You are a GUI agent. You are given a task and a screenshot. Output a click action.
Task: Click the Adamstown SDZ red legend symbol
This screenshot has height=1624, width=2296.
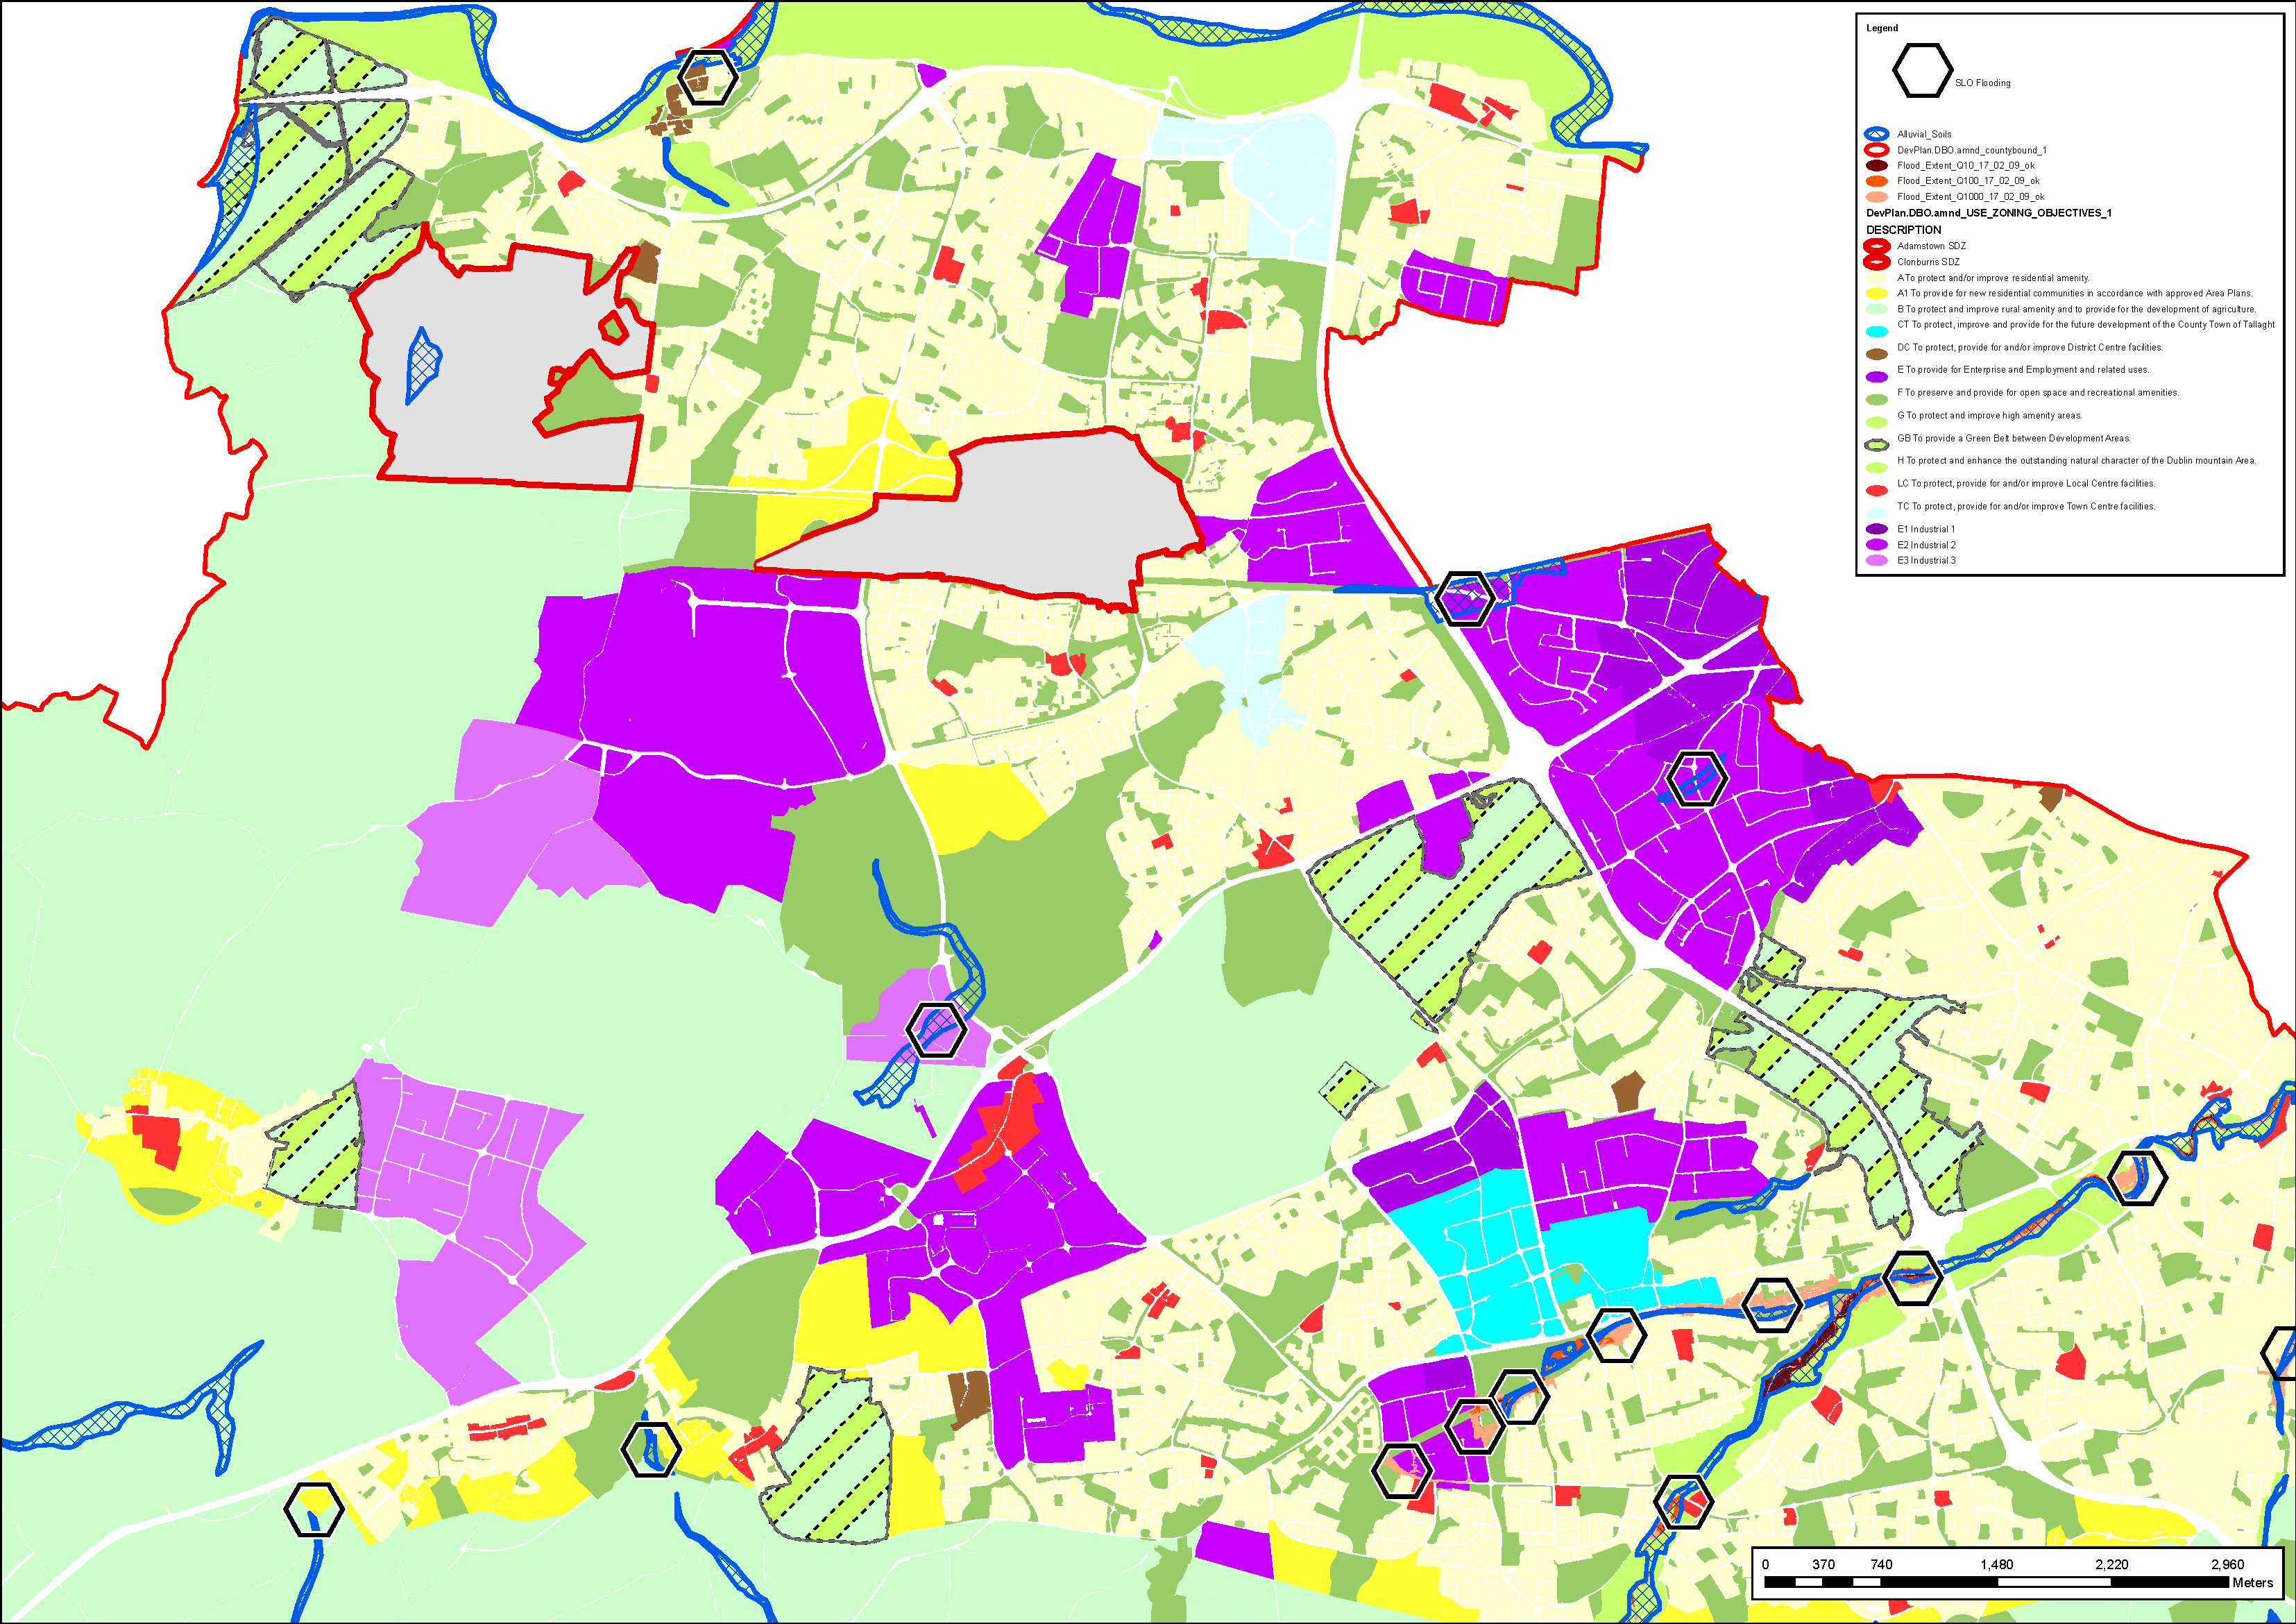1876,246
